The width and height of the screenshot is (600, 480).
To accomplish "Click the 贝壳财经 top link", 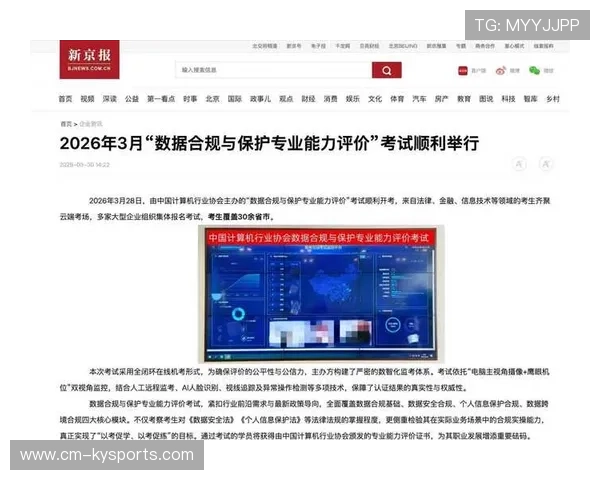I will point(369,46).
